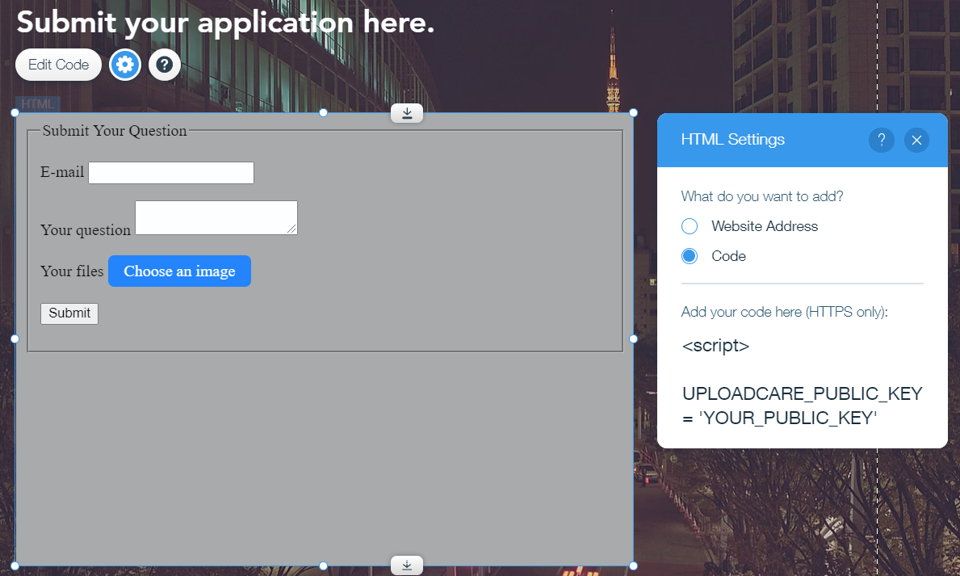Click the Submit Your Question fieldset legend

(x=113, y=131)
